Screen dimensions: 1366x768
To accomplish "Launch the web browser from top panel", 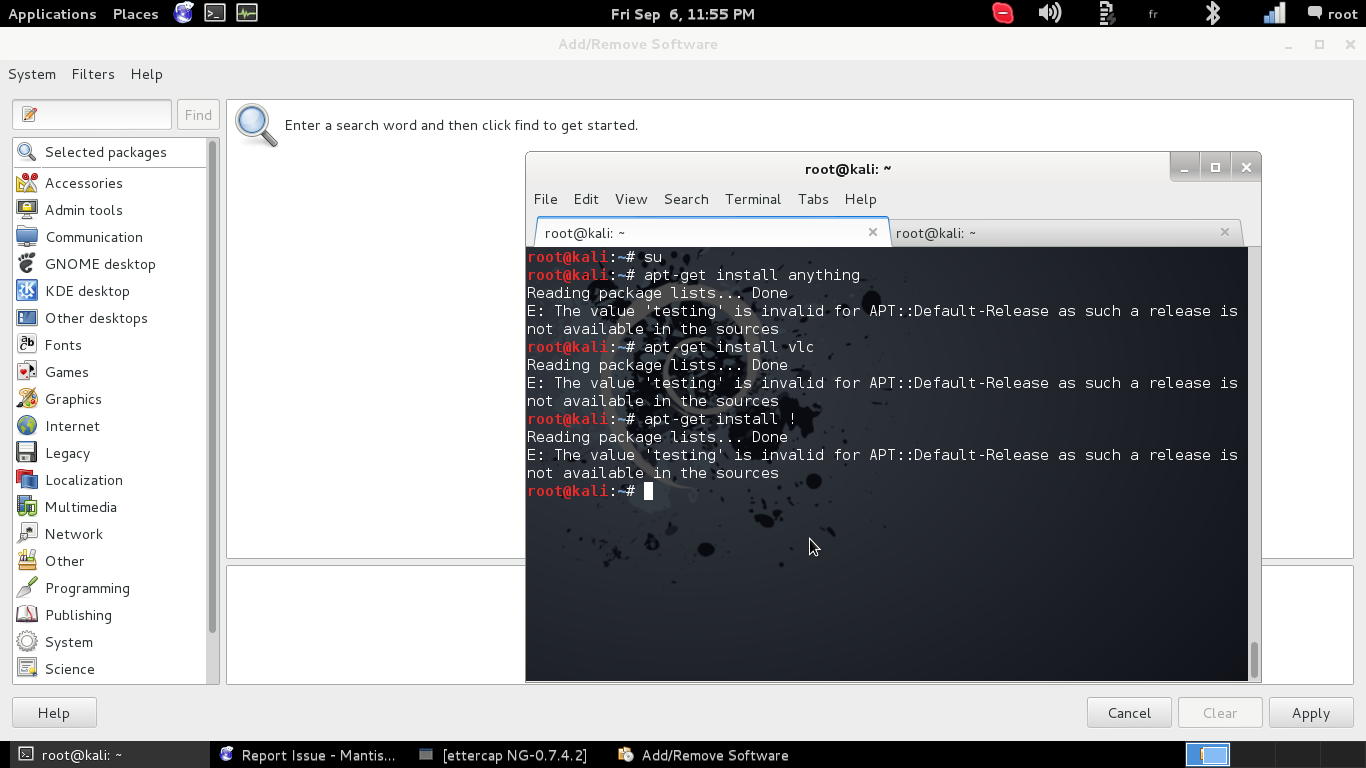I will tap(183, 13).
